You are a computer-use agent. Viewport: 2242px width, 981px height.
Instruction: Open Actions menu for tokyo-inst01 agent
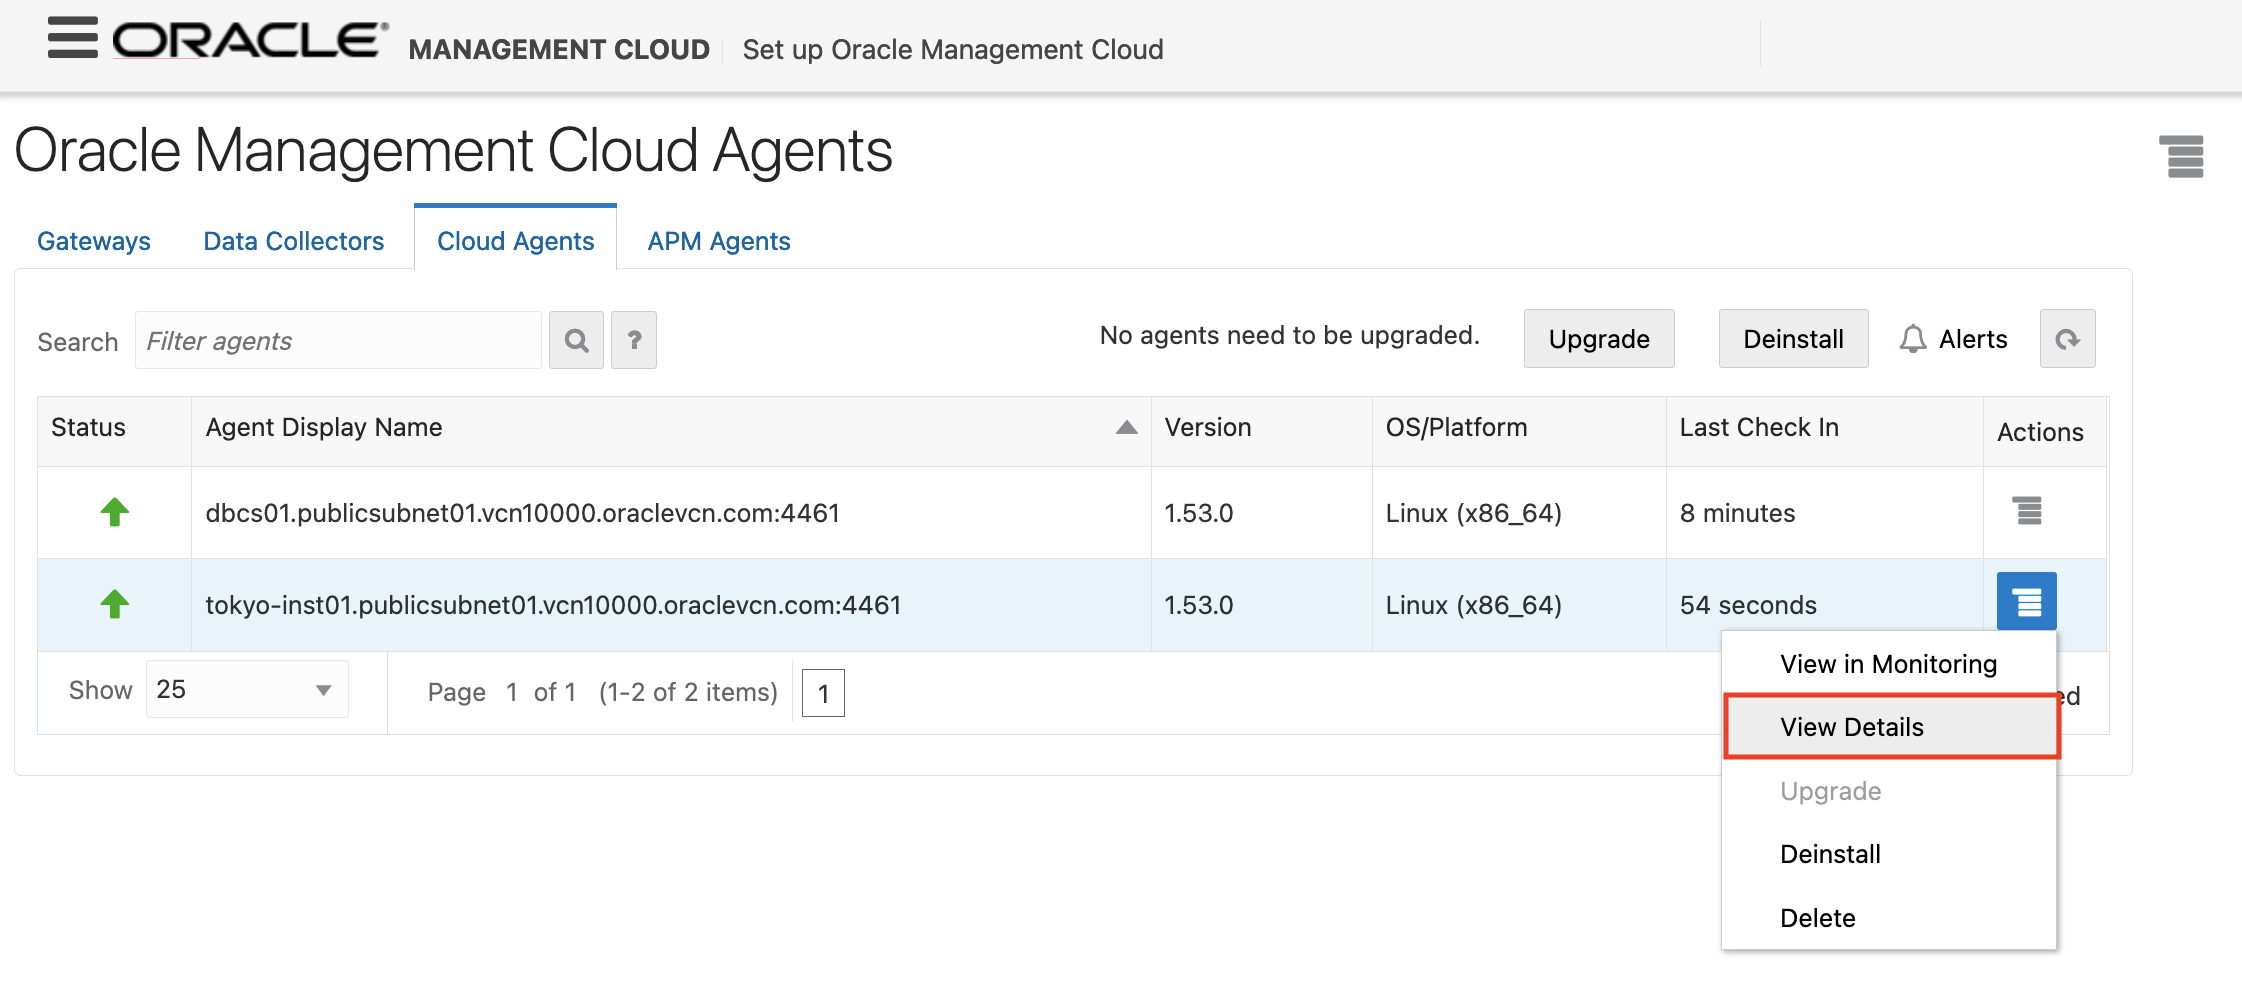(x=2027, y=602)
